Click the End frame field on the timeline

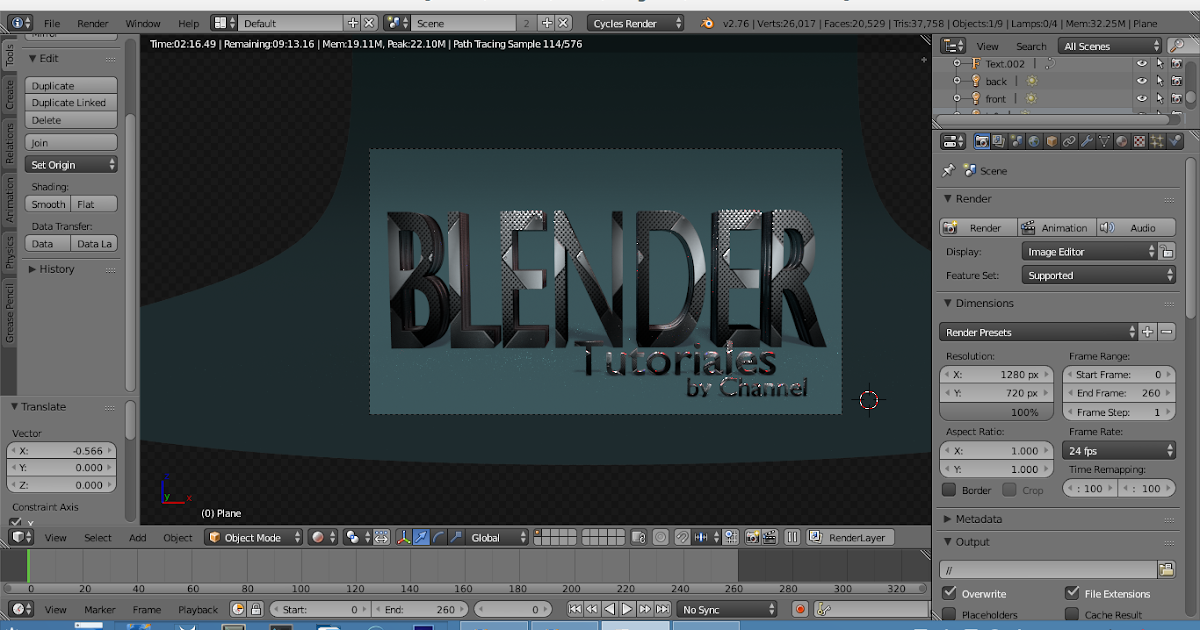[420, 608]
